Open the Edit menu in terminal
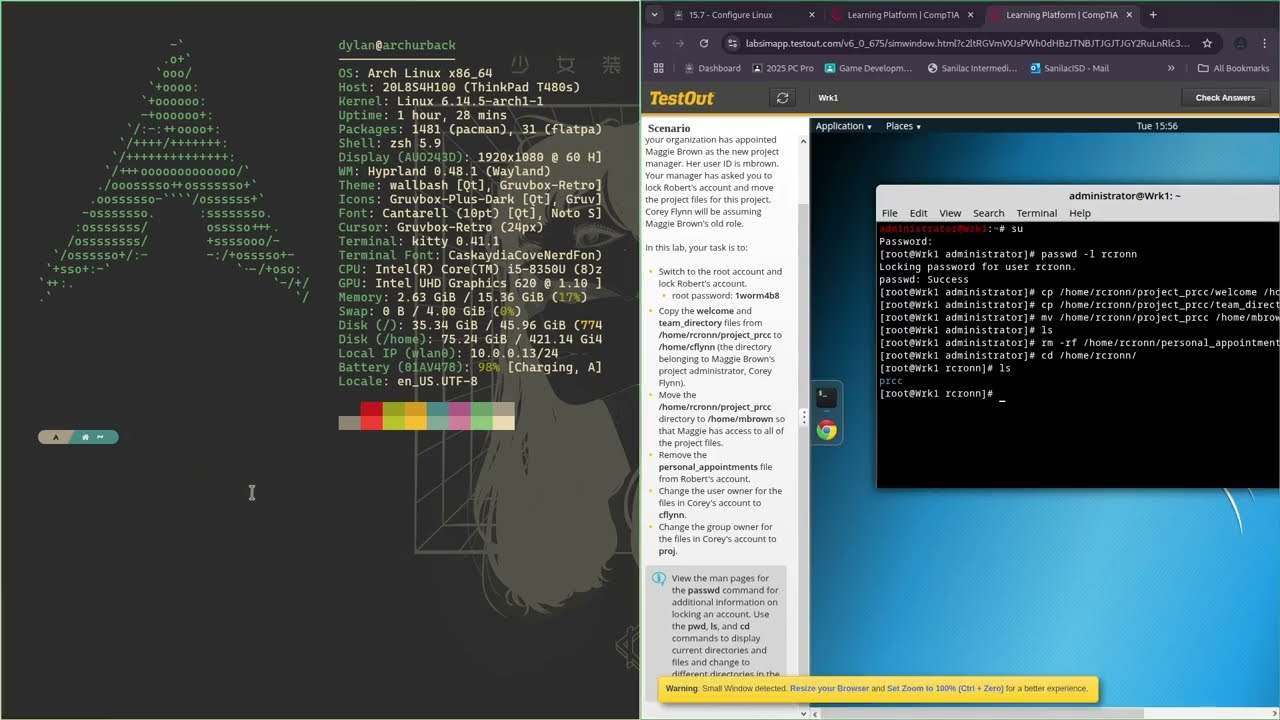The image size is (1280, 720). click(x=918, y=213)
